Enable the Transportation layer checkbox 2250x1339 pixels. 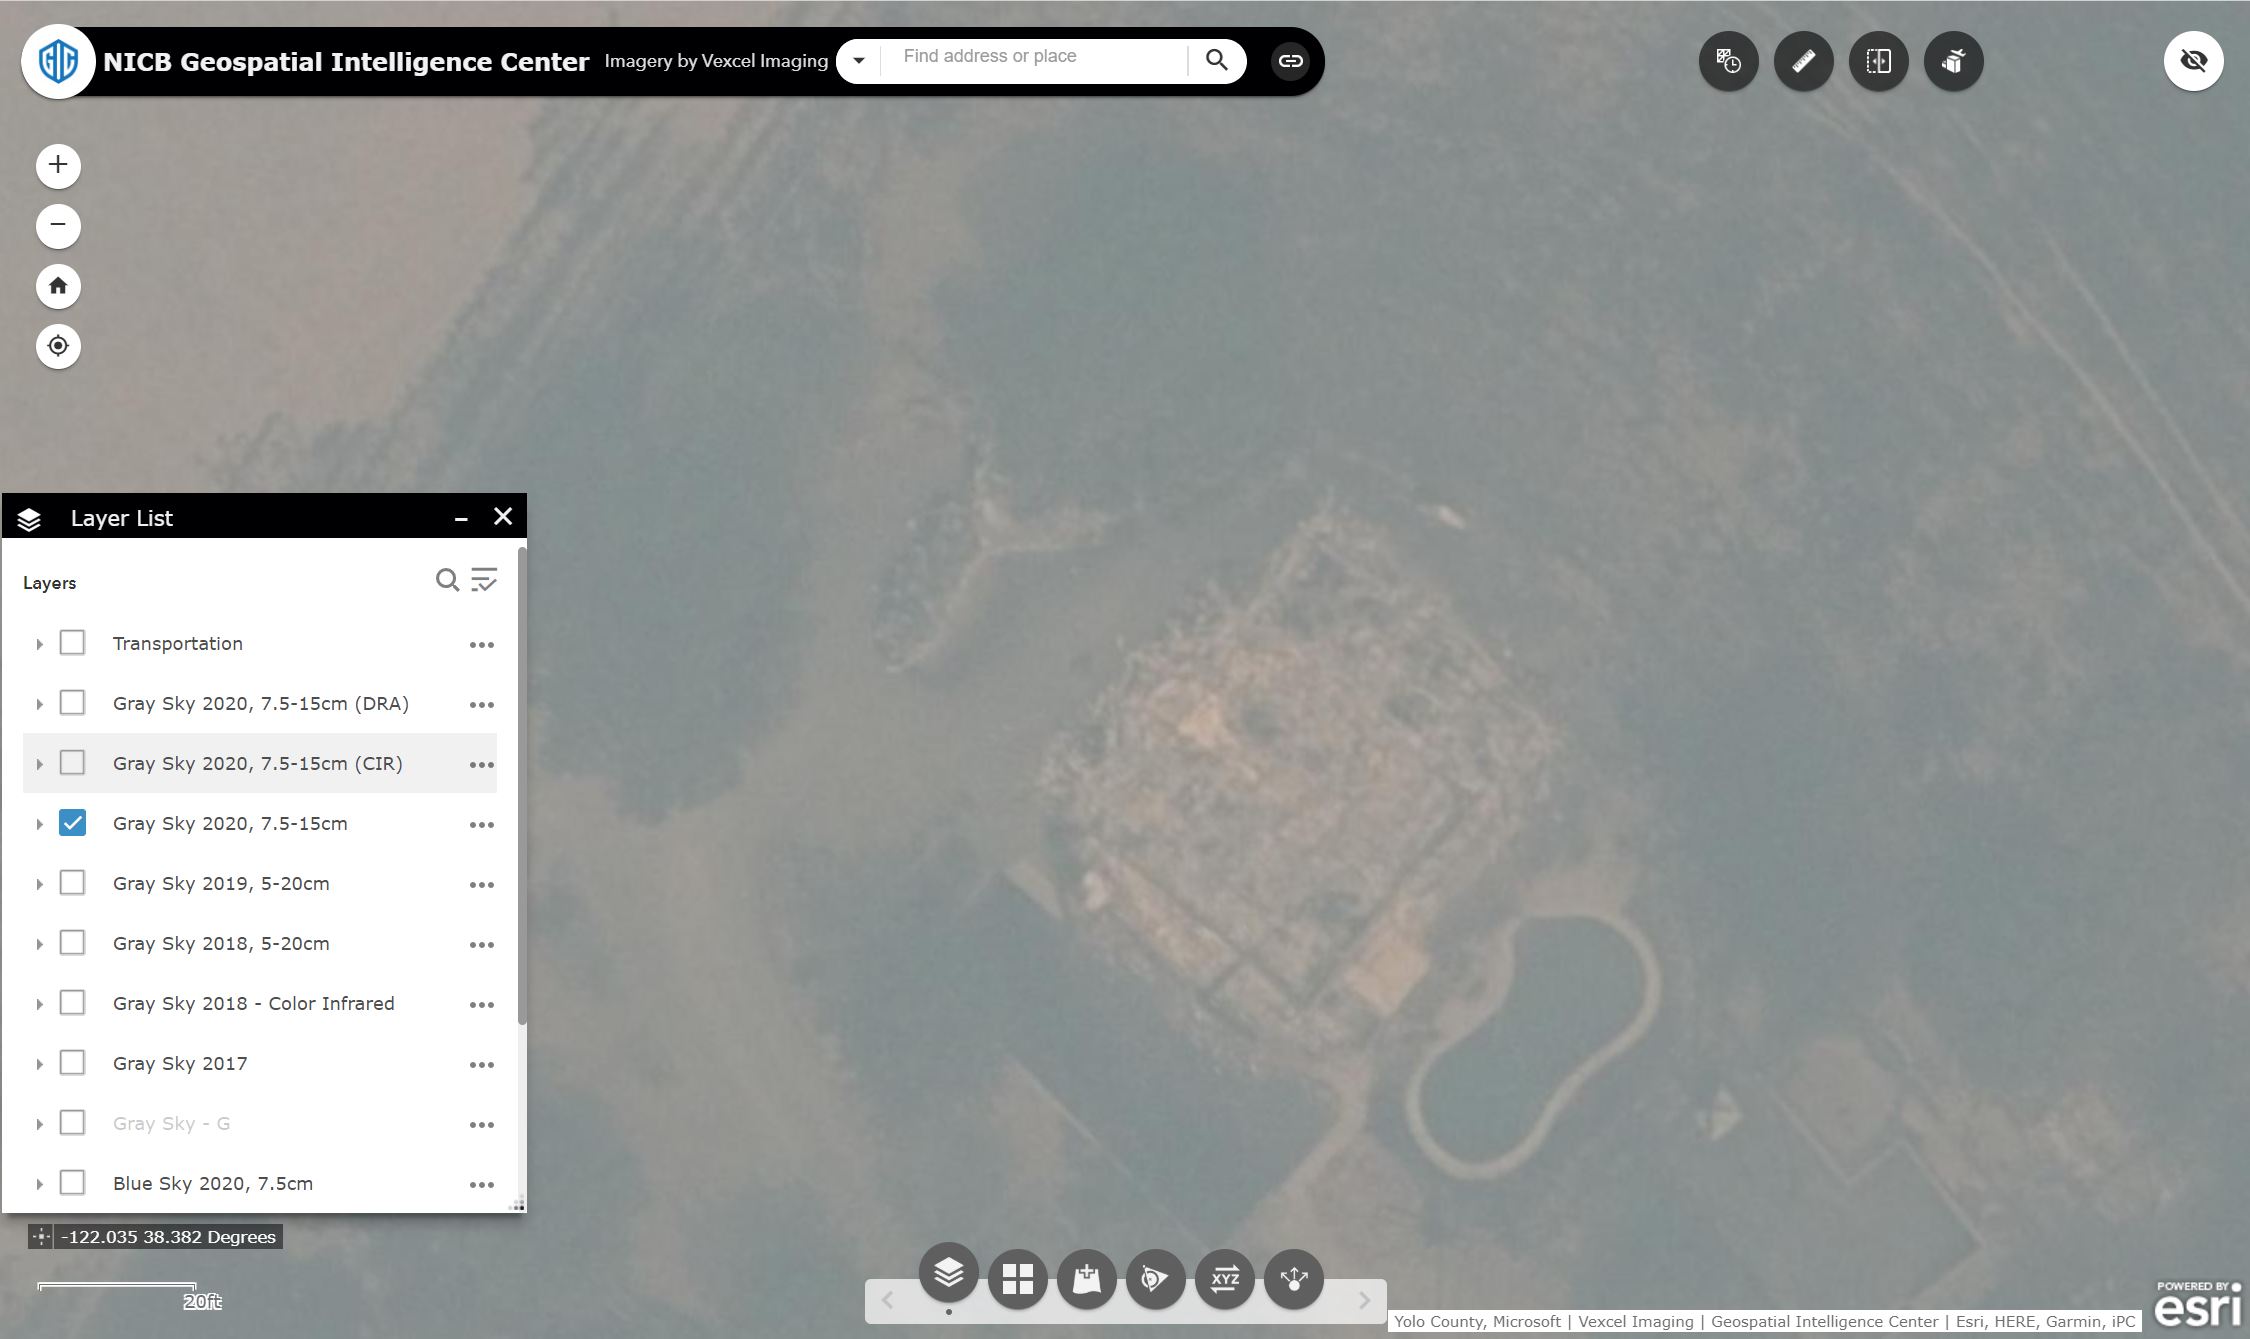pos(72,643)
